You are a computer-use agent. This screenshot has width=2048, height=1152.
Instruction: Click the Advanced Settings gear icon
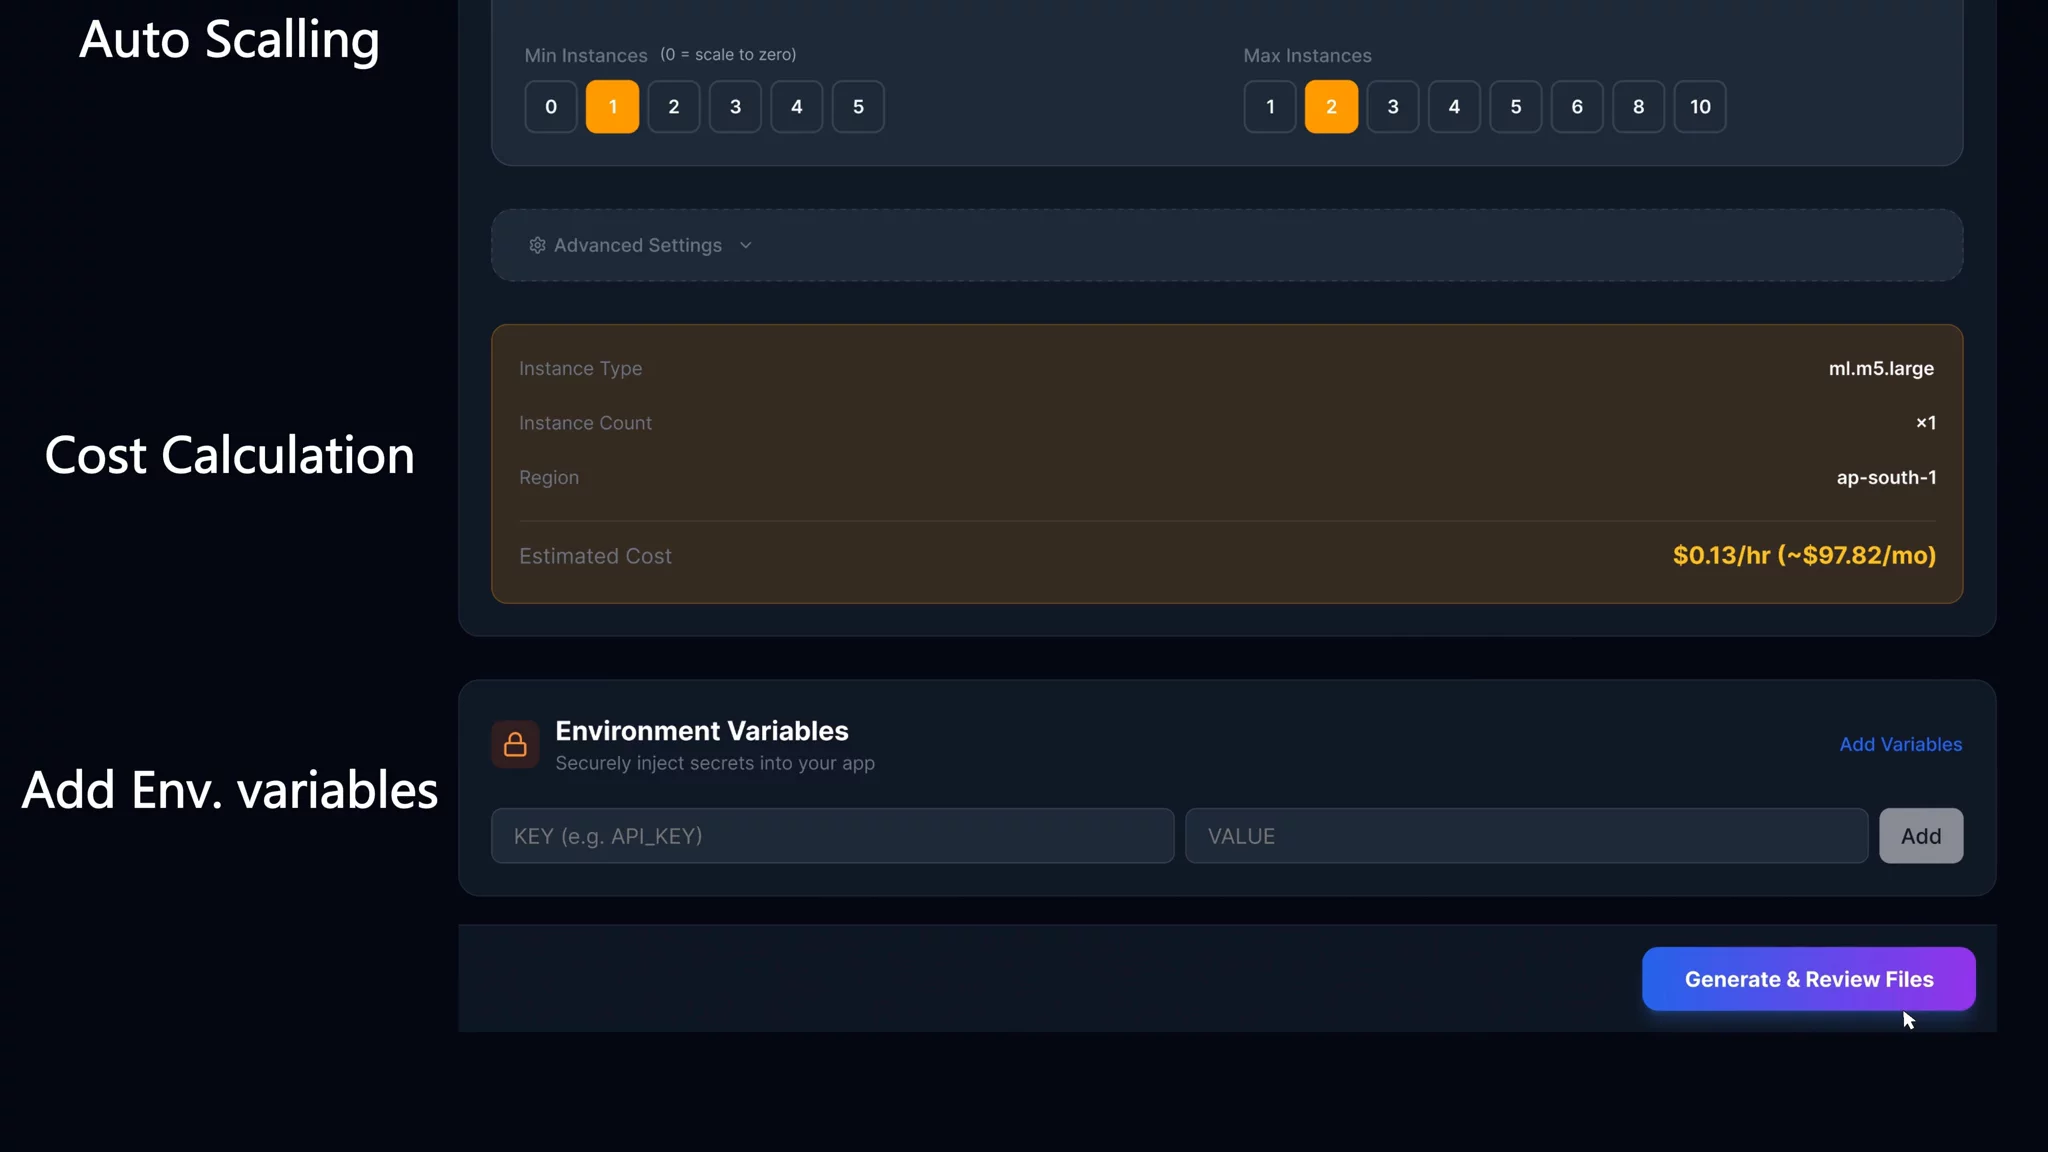point(537,245)
